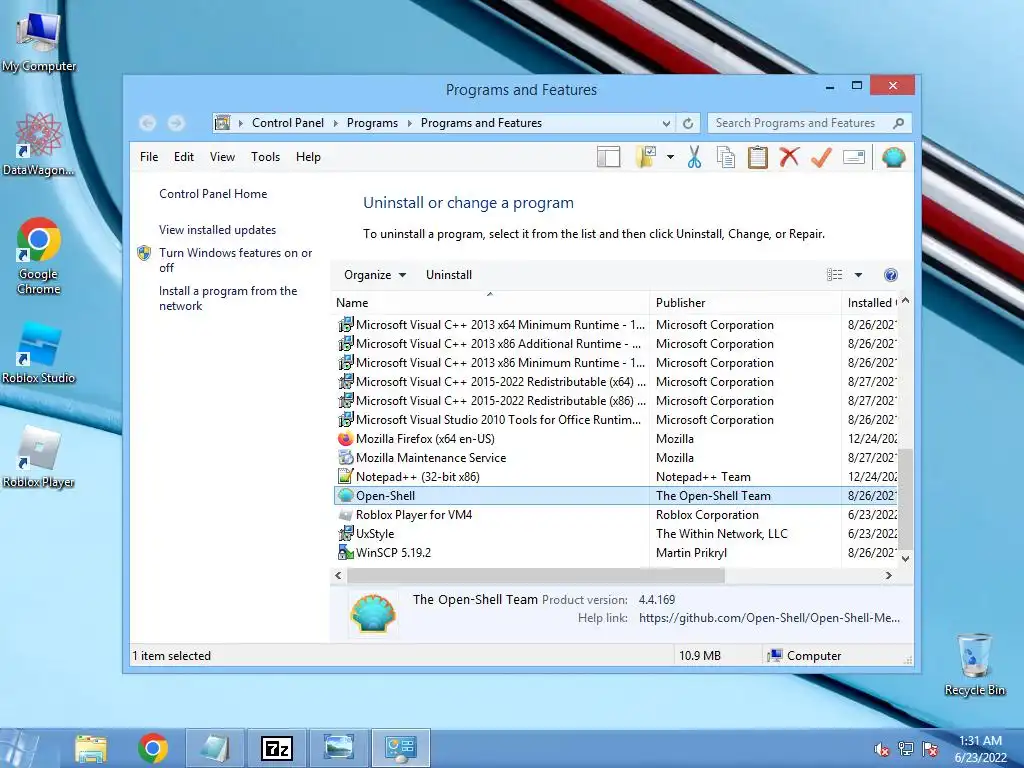Viewport: 1024px width, 768px height.
Task: Expand breadcrumb arrow after Programs
Action: (x=409, y=123)
